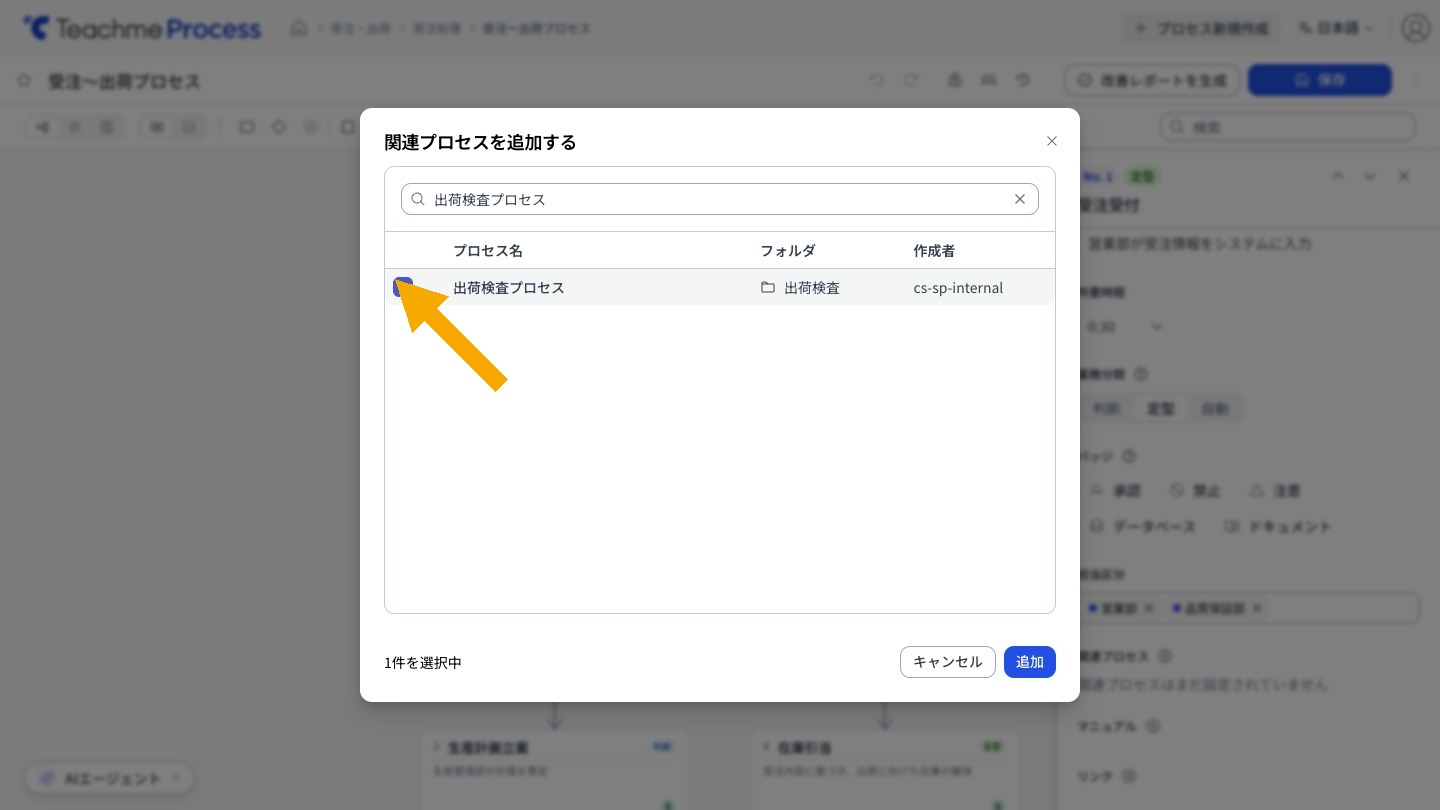Toggle the checkbox for 出荷検査プロセス row
Image resolution: width=1440 pixels, height=810 pixels.
pyautogui.click(x=403, y=287)
